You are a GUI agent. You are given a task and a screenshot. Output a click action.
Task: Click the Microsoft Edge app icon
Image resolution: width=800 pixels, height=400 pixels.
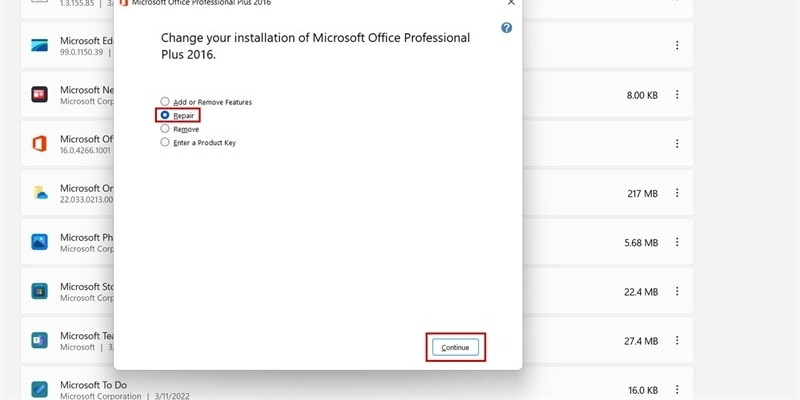pos(39,45)
